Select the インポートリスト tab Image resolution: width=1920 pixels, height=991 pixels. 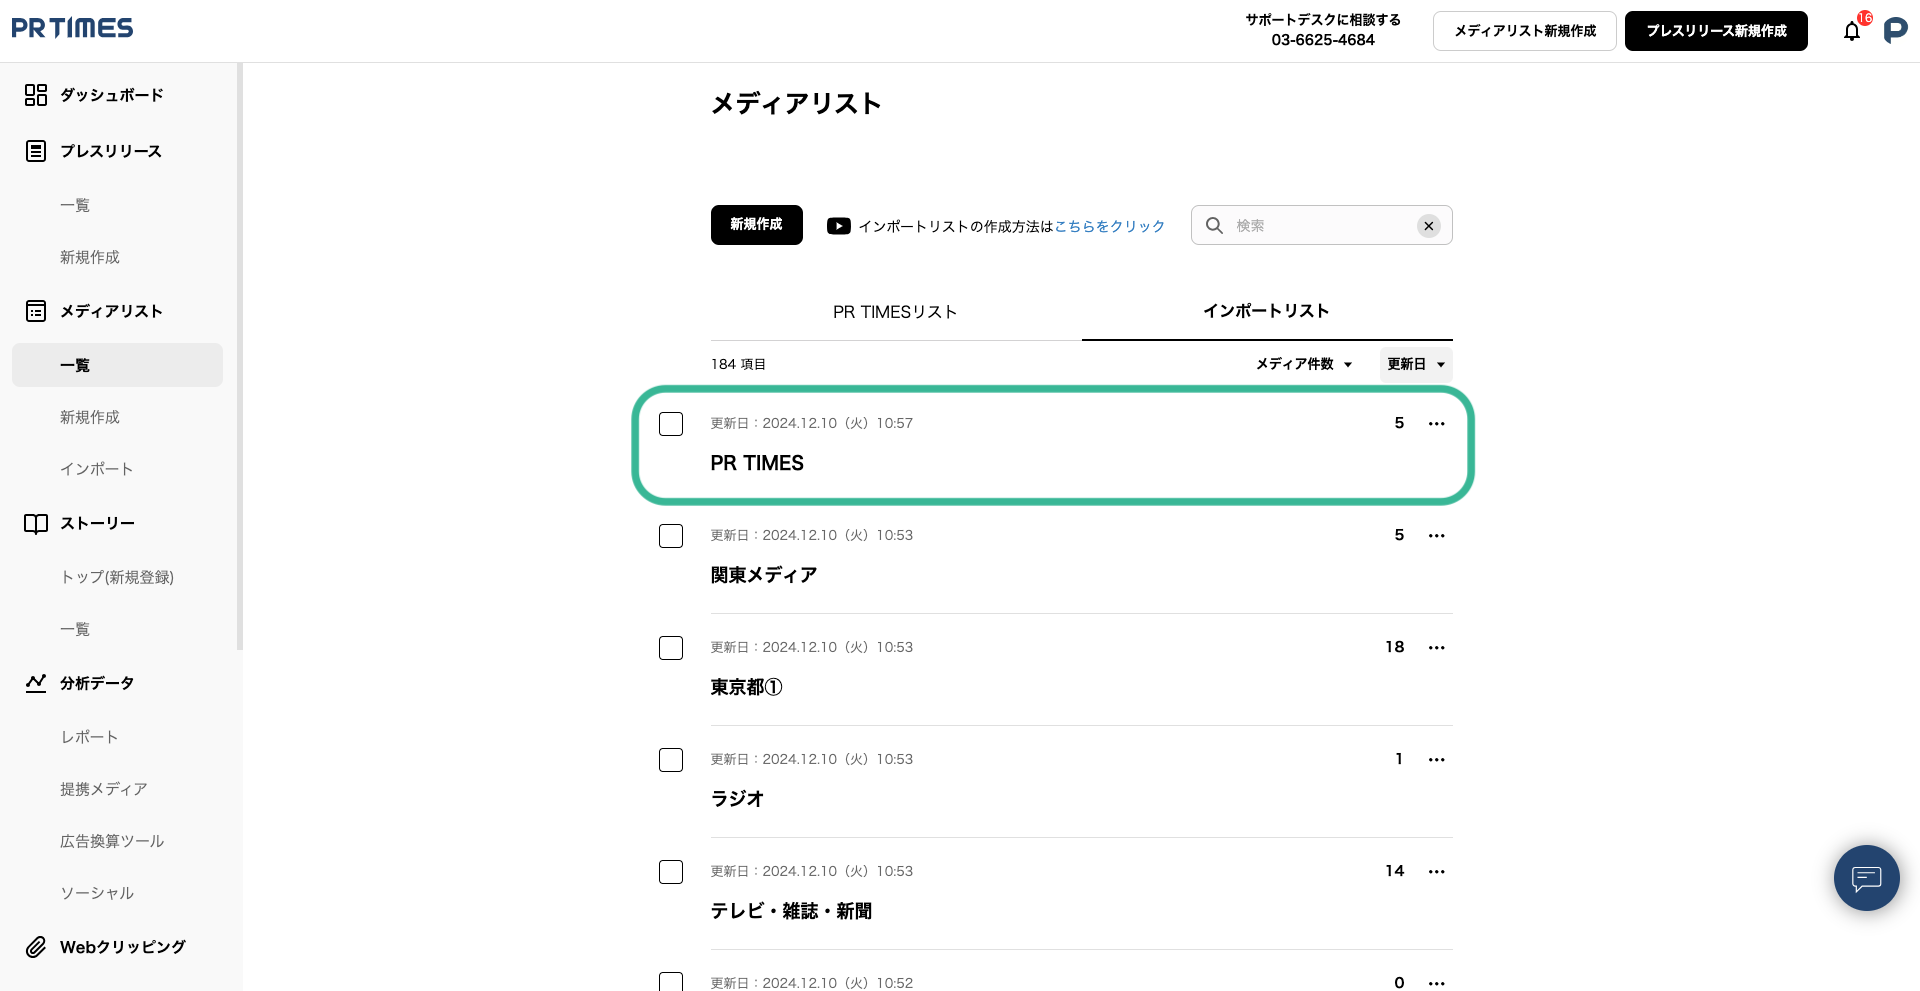[x=1266, y=311]
